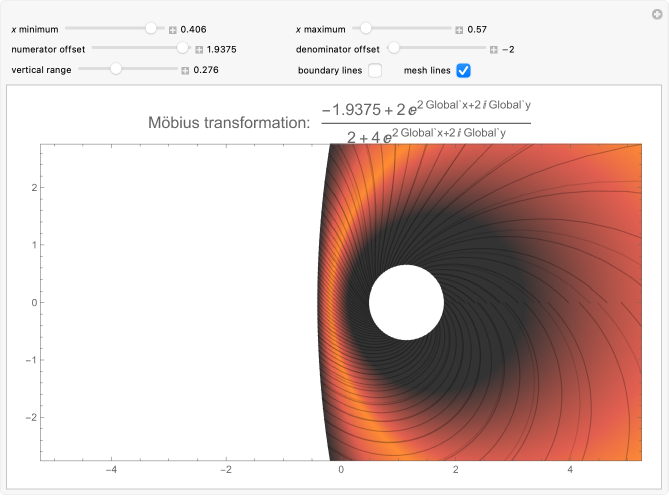The height and width of the screenshot is (496, 669).
Task: Click the 'boundary lines' text label
Action: [329, 70]
